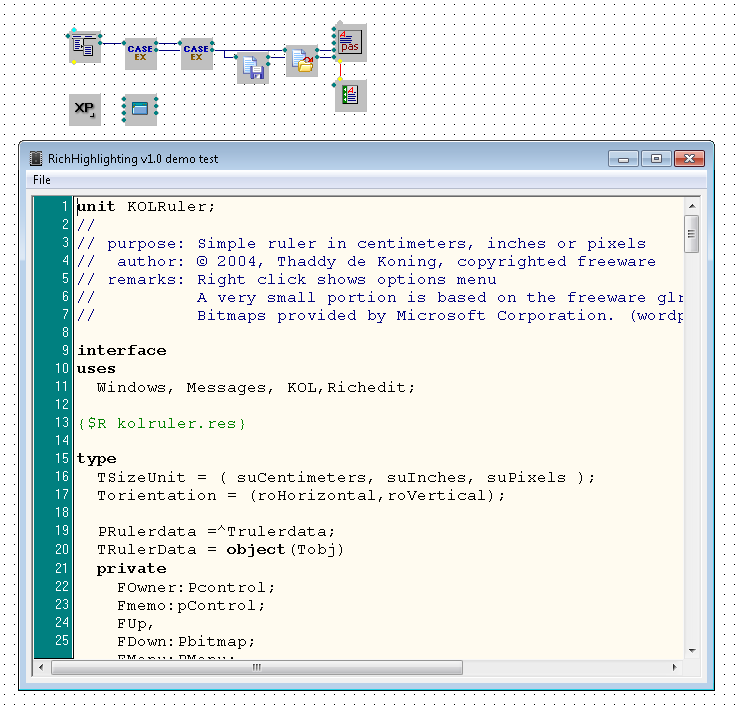
Task: Select the save file floppy disk node
Action: tap(254, 67)
